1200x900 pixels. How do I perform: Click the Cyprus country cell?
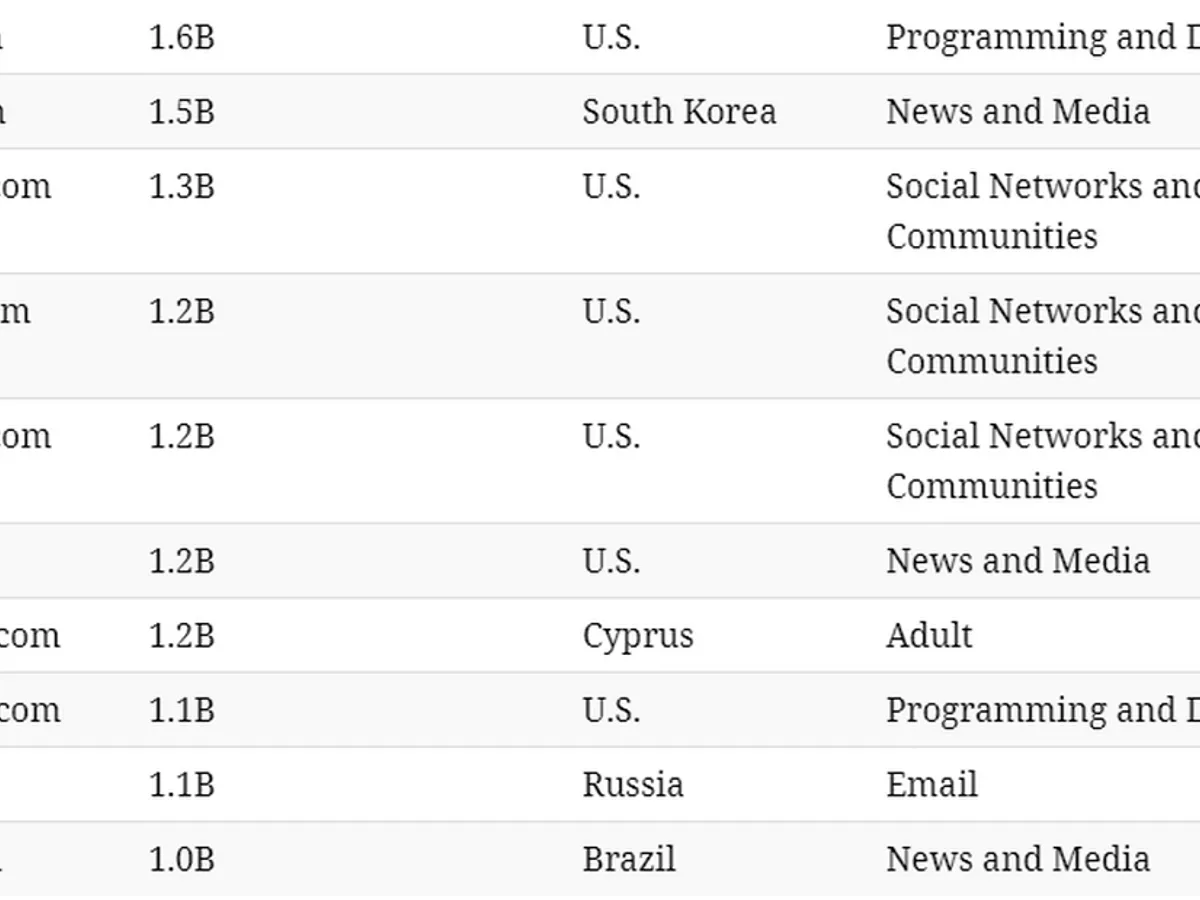637,636
